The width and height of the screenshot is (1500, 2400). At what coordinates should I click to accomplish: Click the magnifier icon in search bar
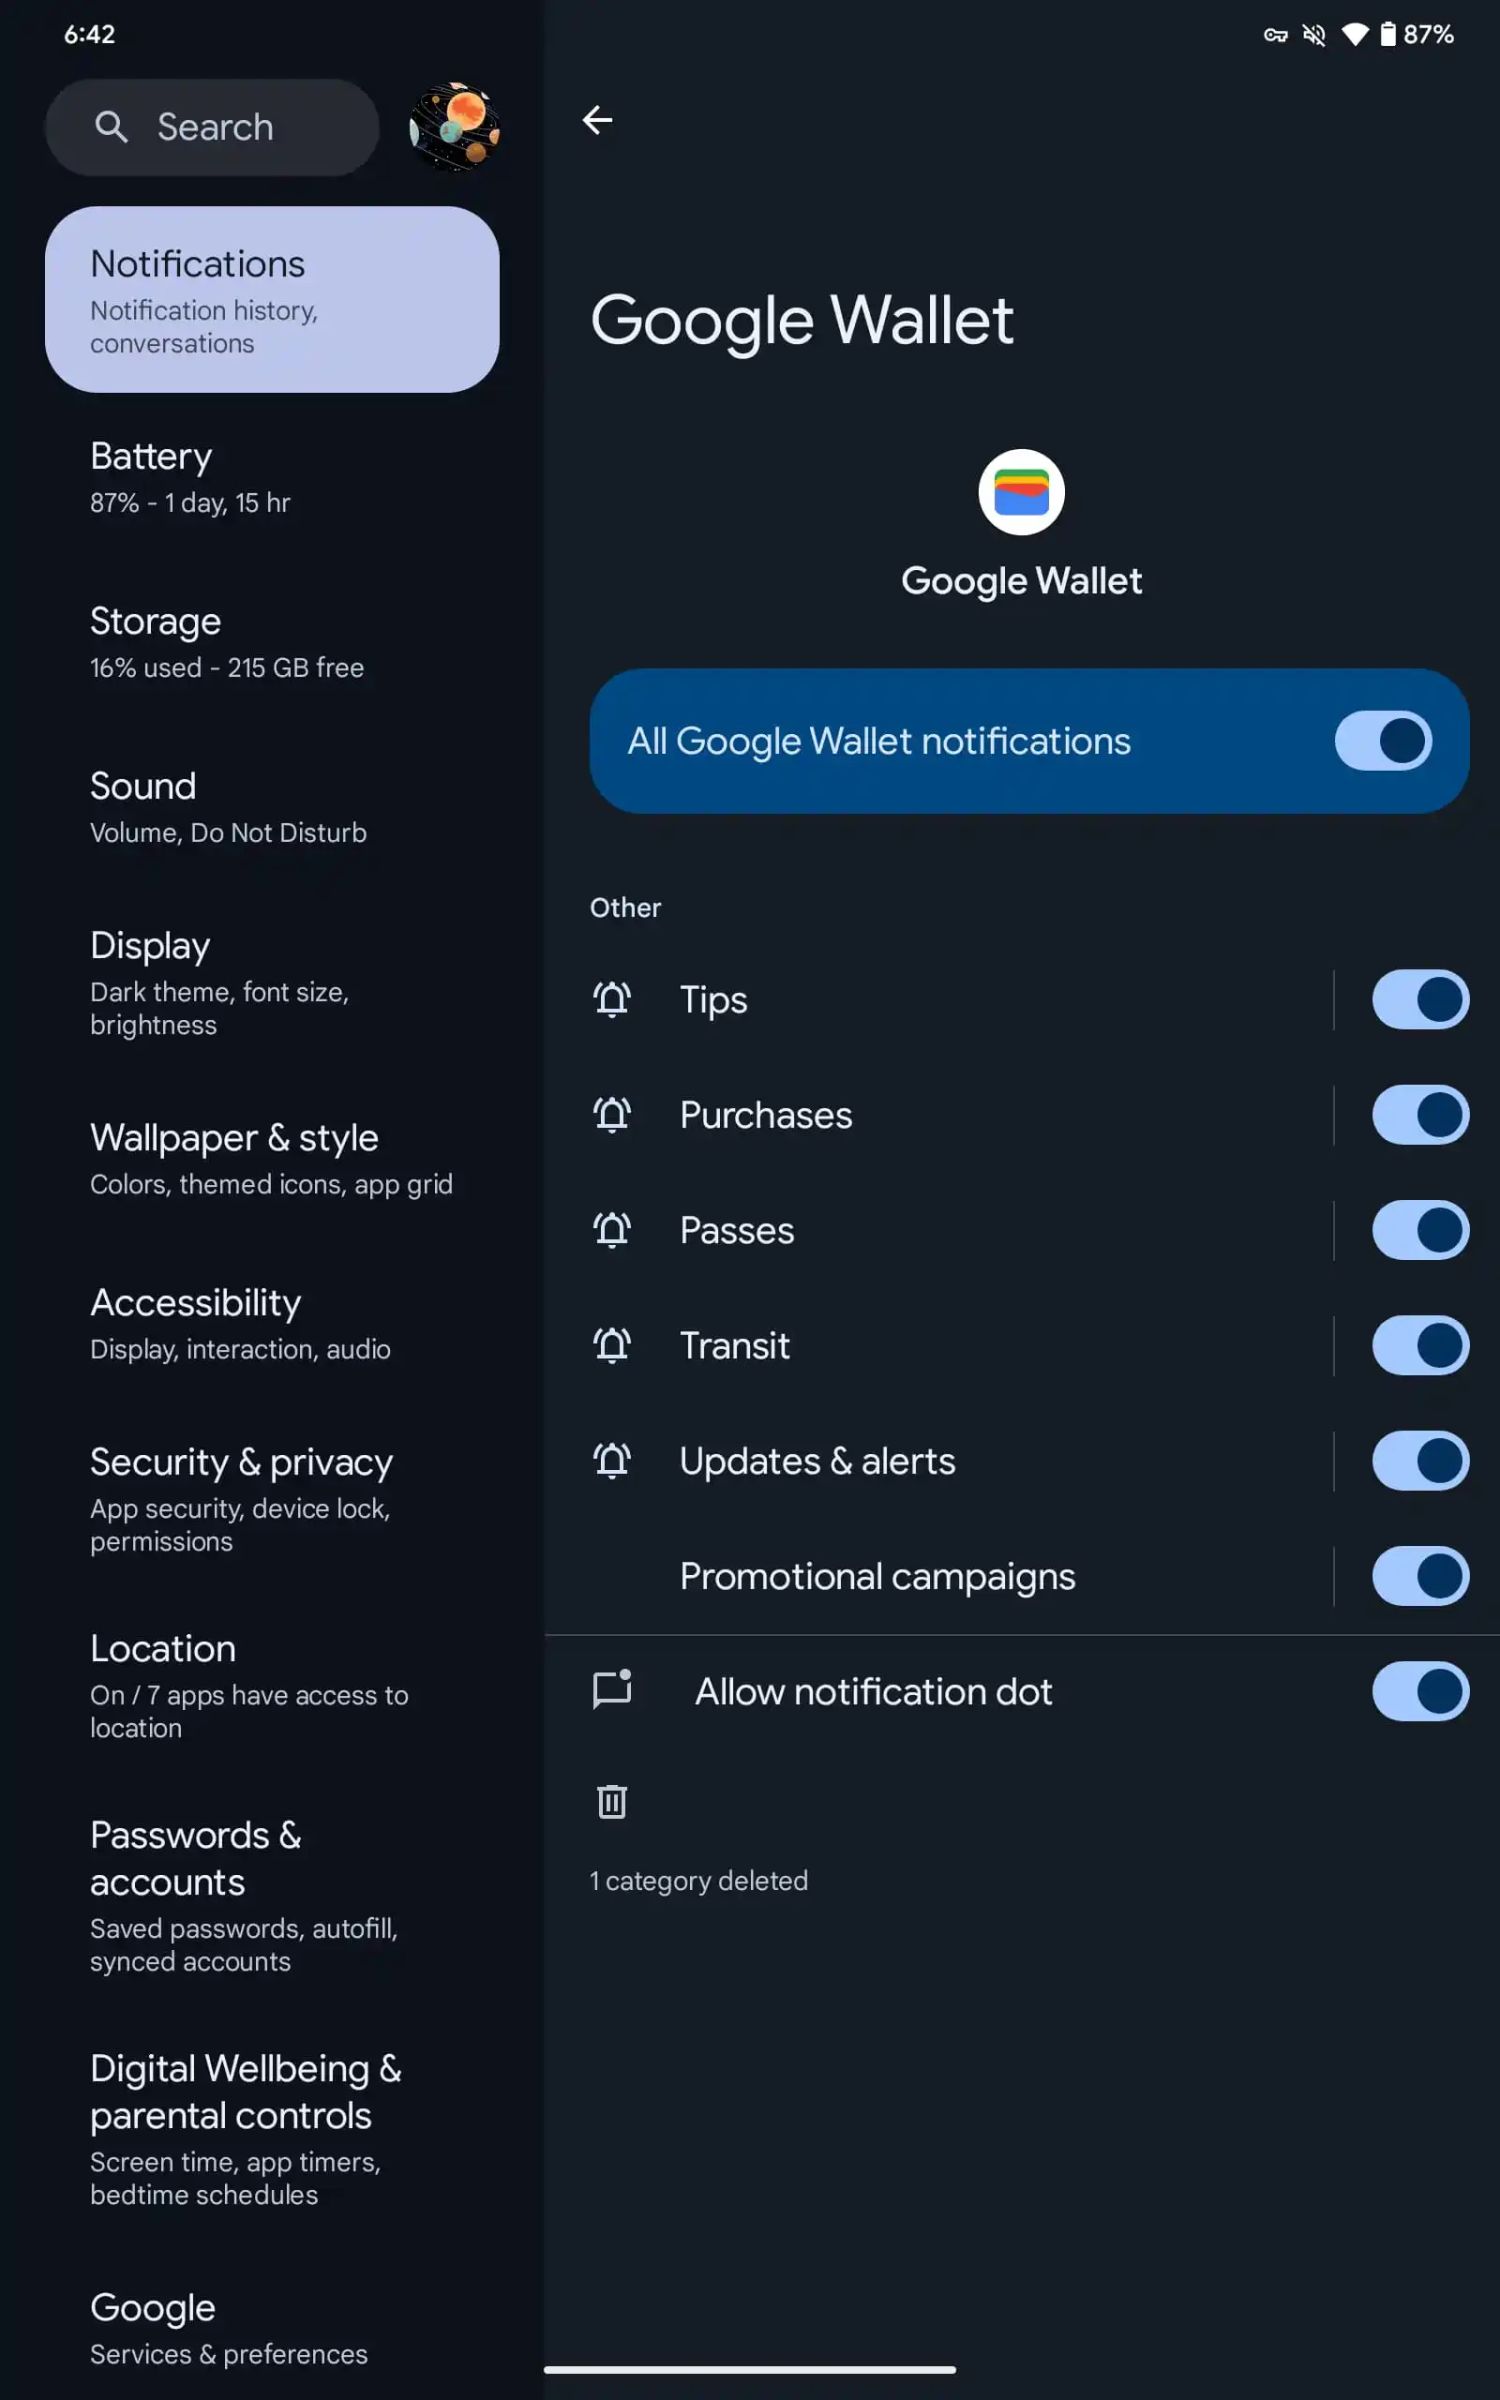click(111, 127)
